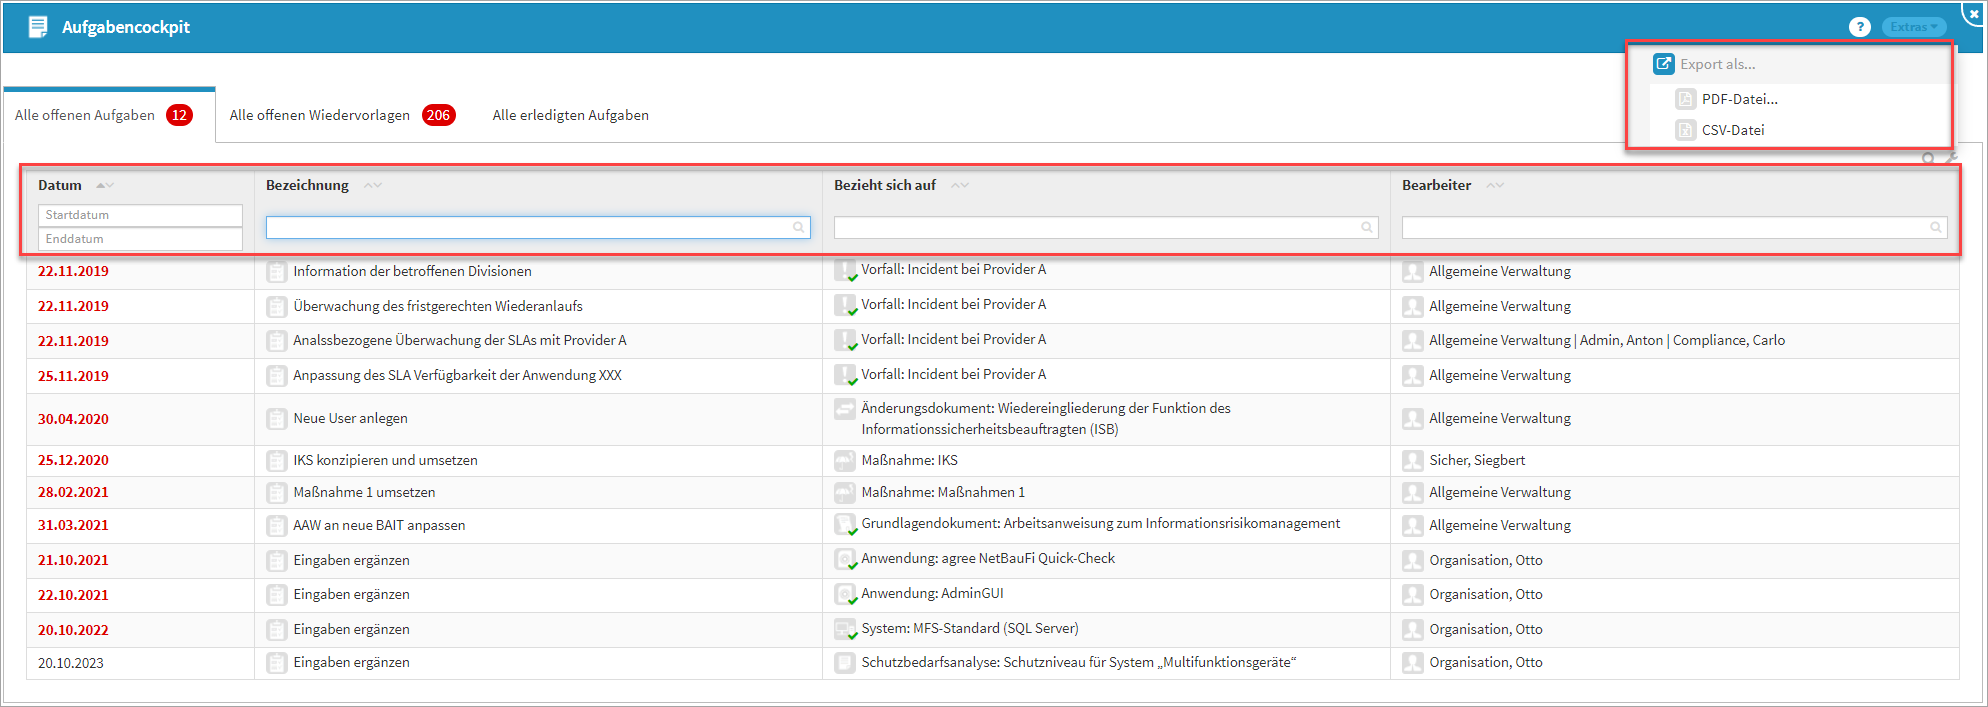
Task: Click the Startdatum filter field
Action: tap(140, 215)
